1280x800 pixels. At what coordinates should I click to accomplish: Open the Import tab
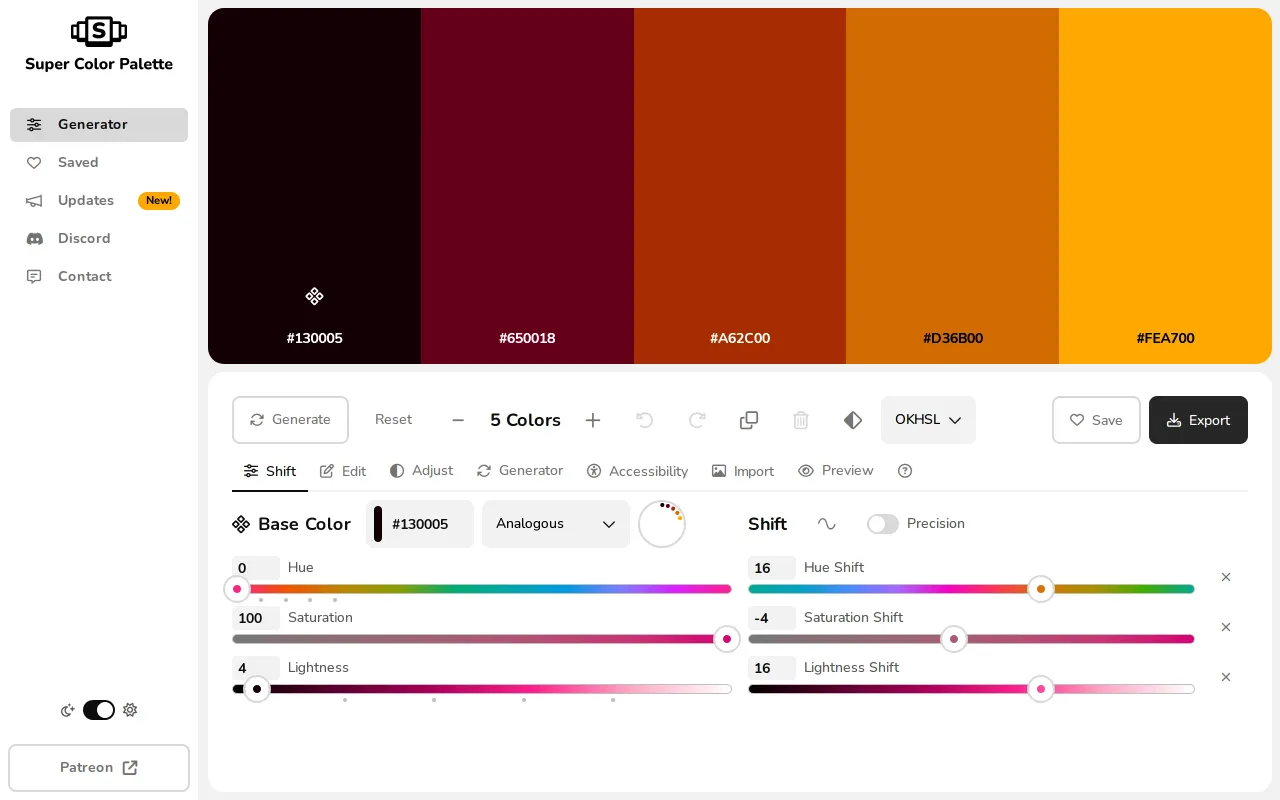(x=743, y=471)
